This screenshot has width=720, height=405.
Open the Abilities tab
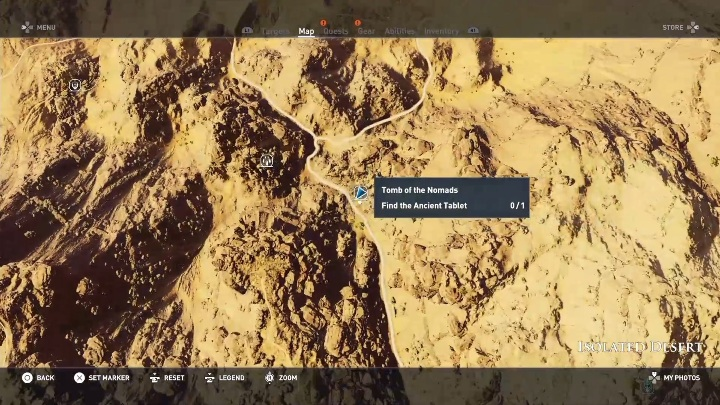click(x=399, y=31)
